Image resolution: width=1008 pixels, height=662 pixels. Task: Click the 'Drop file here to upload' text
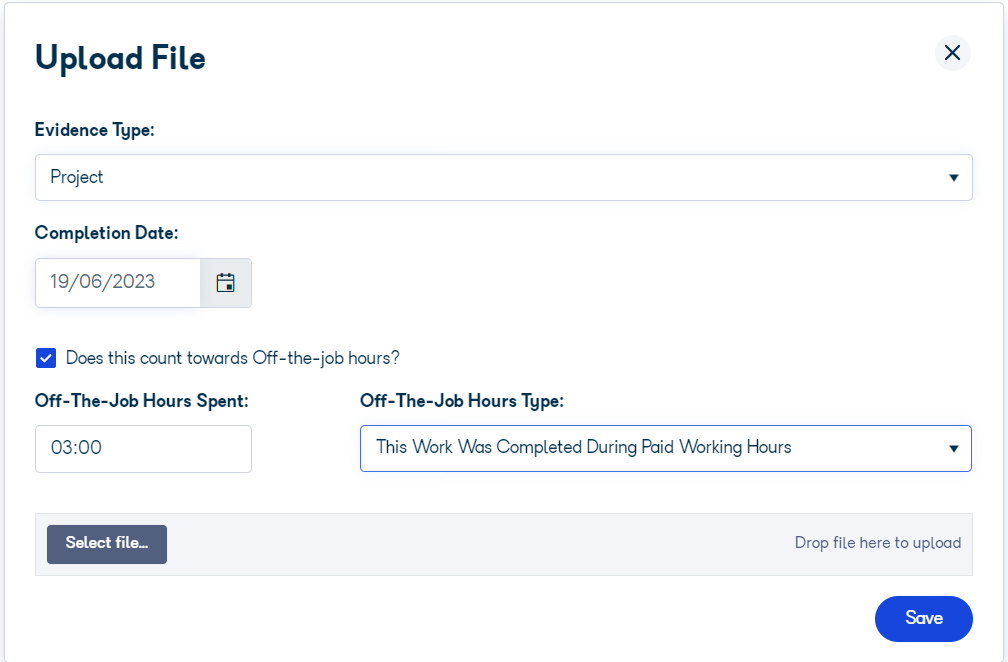877,543
